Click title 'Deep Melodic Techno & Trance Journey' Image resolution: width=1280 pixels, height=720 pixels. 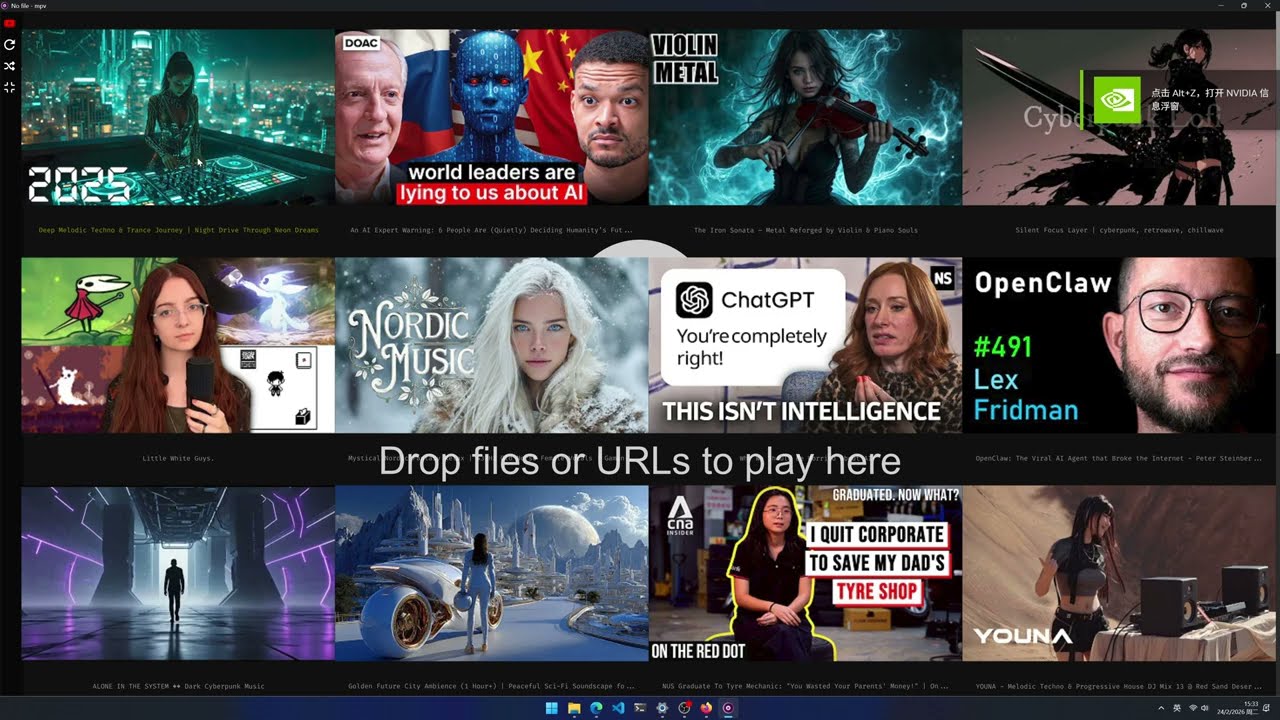tap(178, 230)
